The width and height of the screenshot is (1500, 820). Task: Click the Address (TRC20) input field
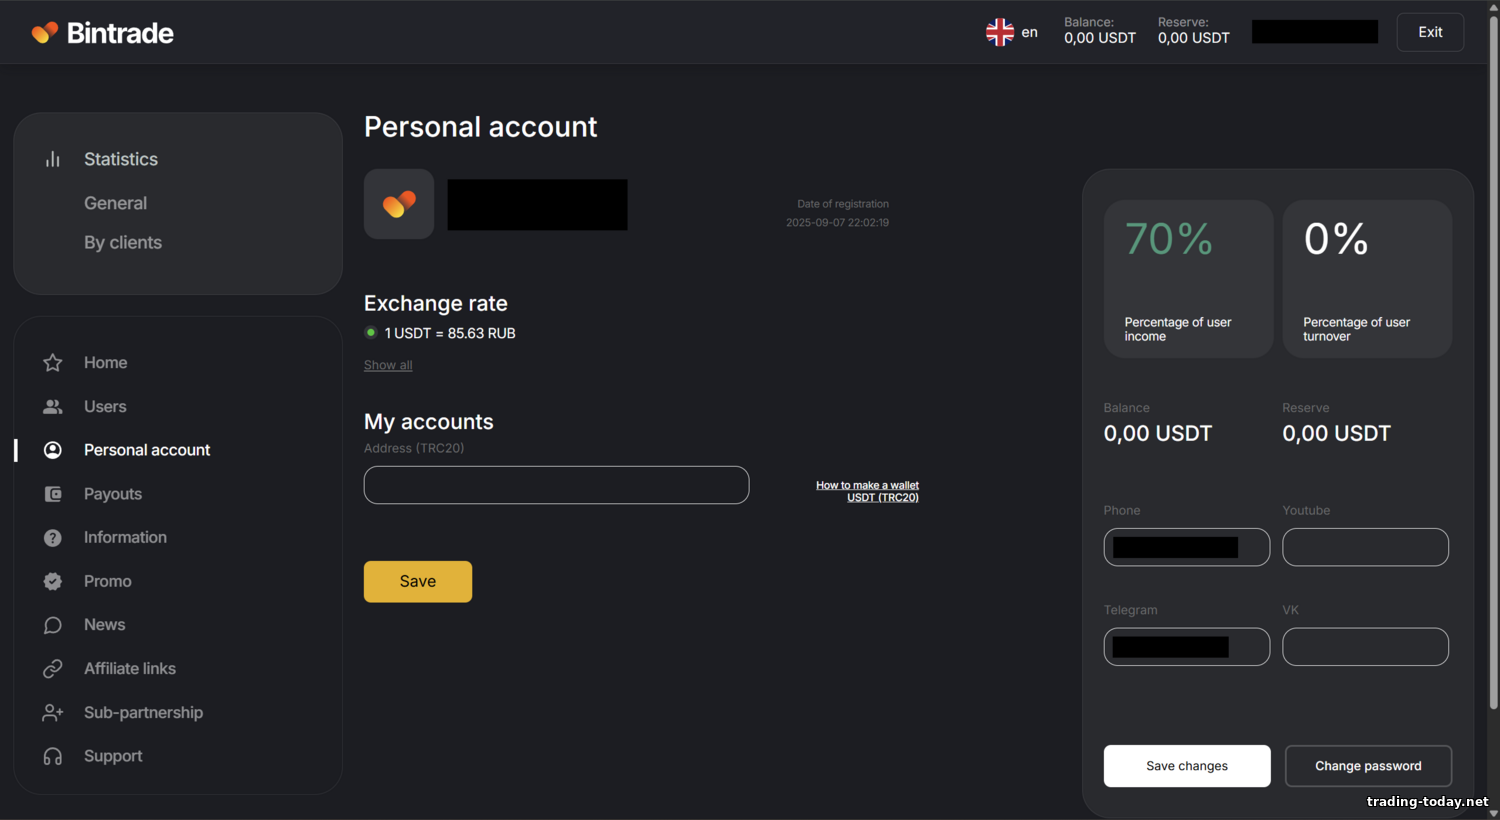[x=556, y=485]
